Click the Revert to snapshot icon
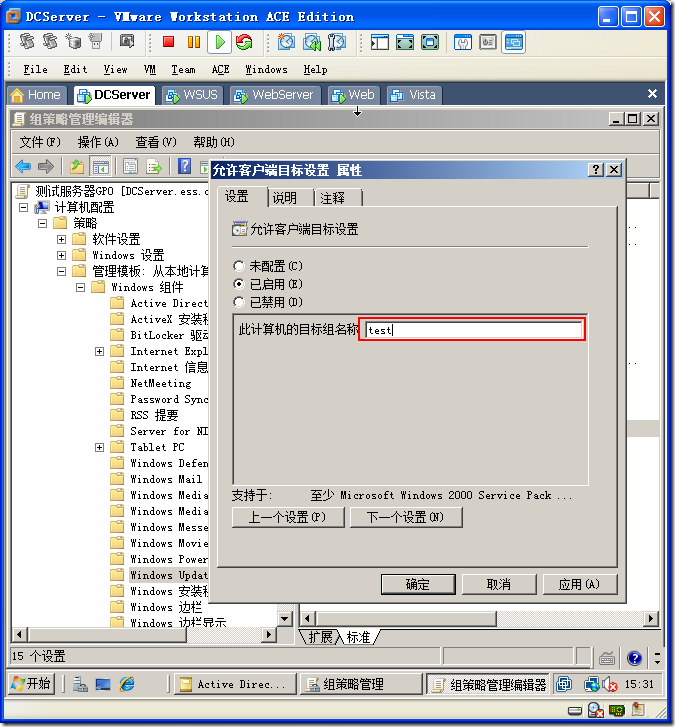Screen dimensions: 675x727 [x=312, y=42]
